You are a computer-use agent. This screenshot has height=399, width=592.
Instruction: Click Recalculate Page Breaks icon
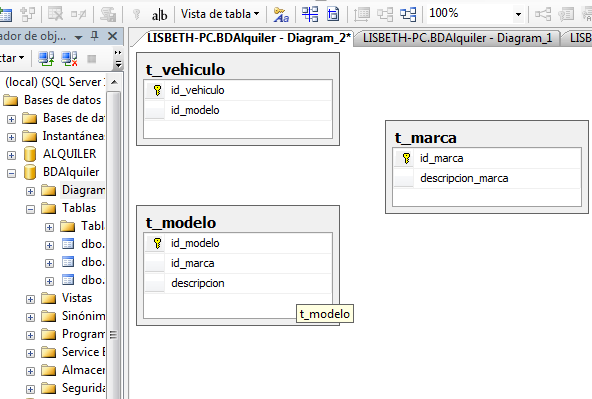click(333, 14)
